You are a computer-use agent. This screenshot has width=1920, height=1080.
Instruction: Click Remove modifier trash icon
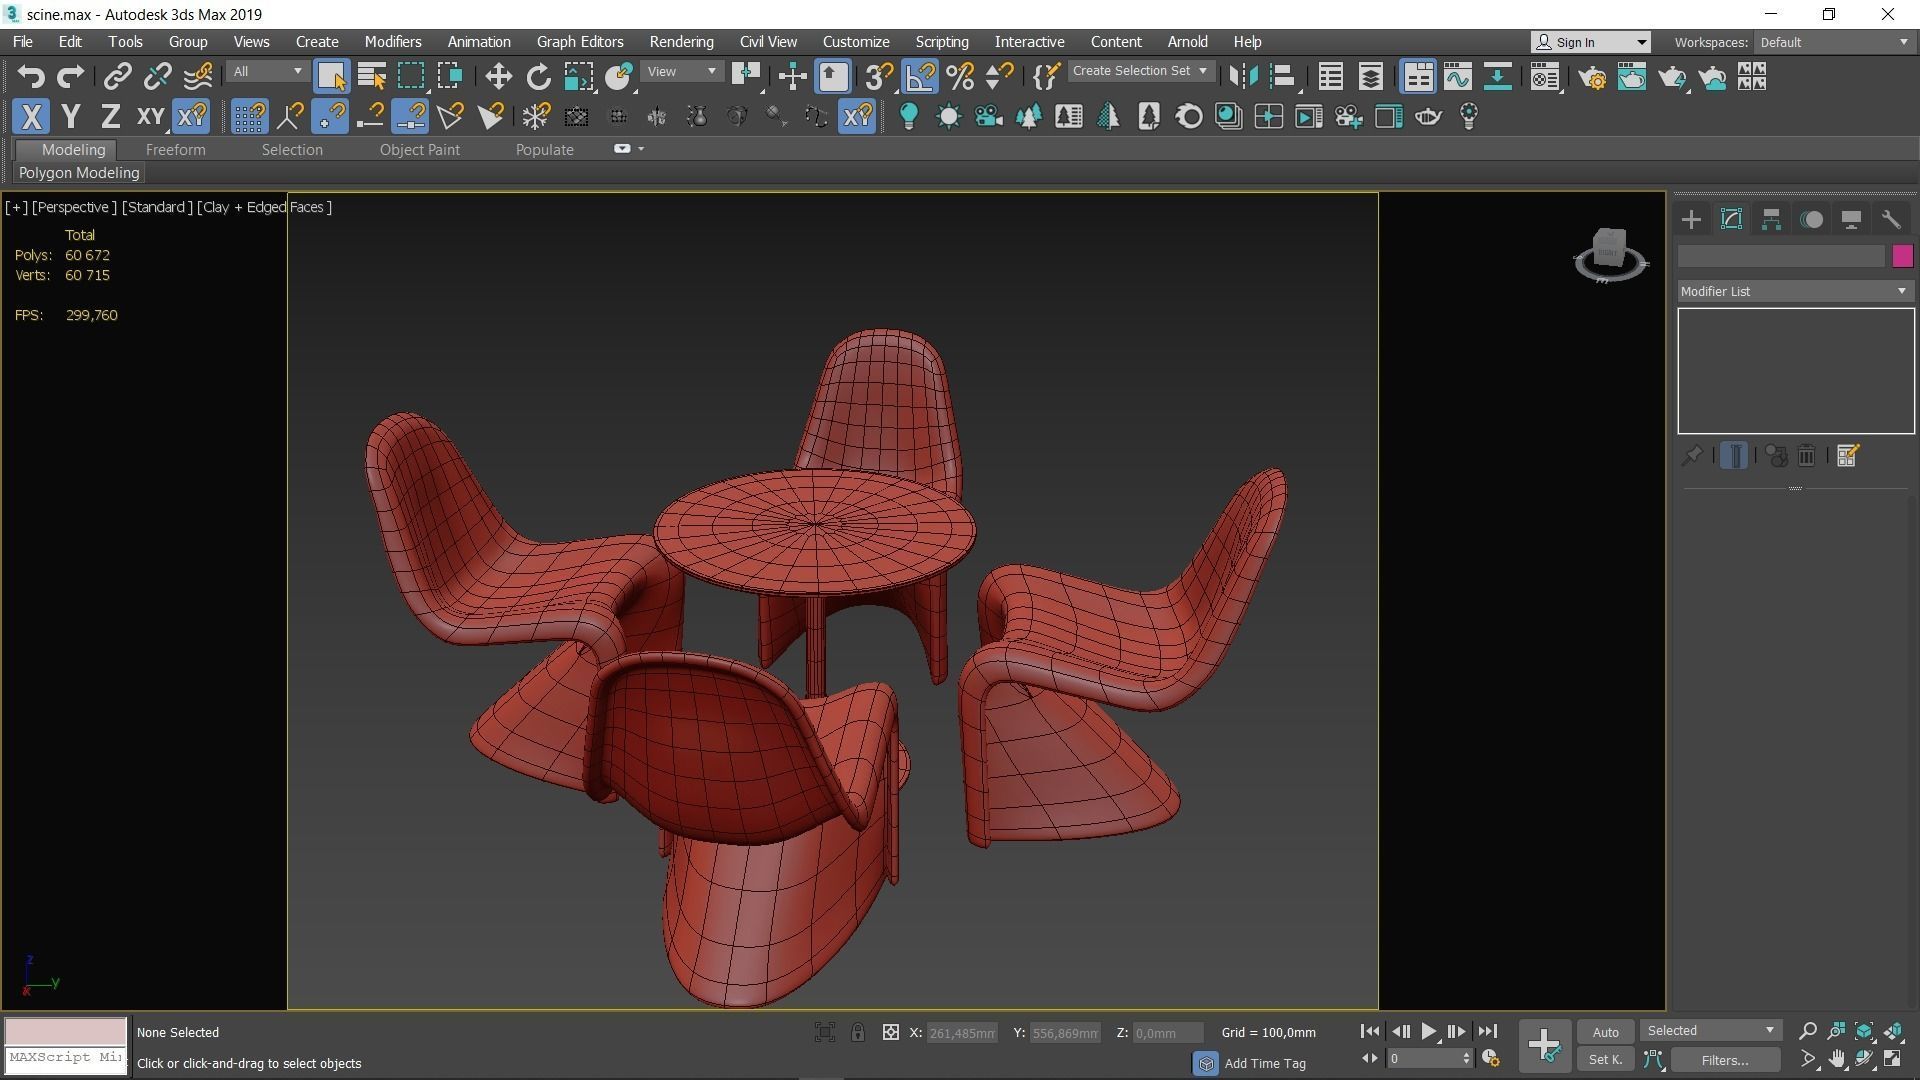[1806, 456]
